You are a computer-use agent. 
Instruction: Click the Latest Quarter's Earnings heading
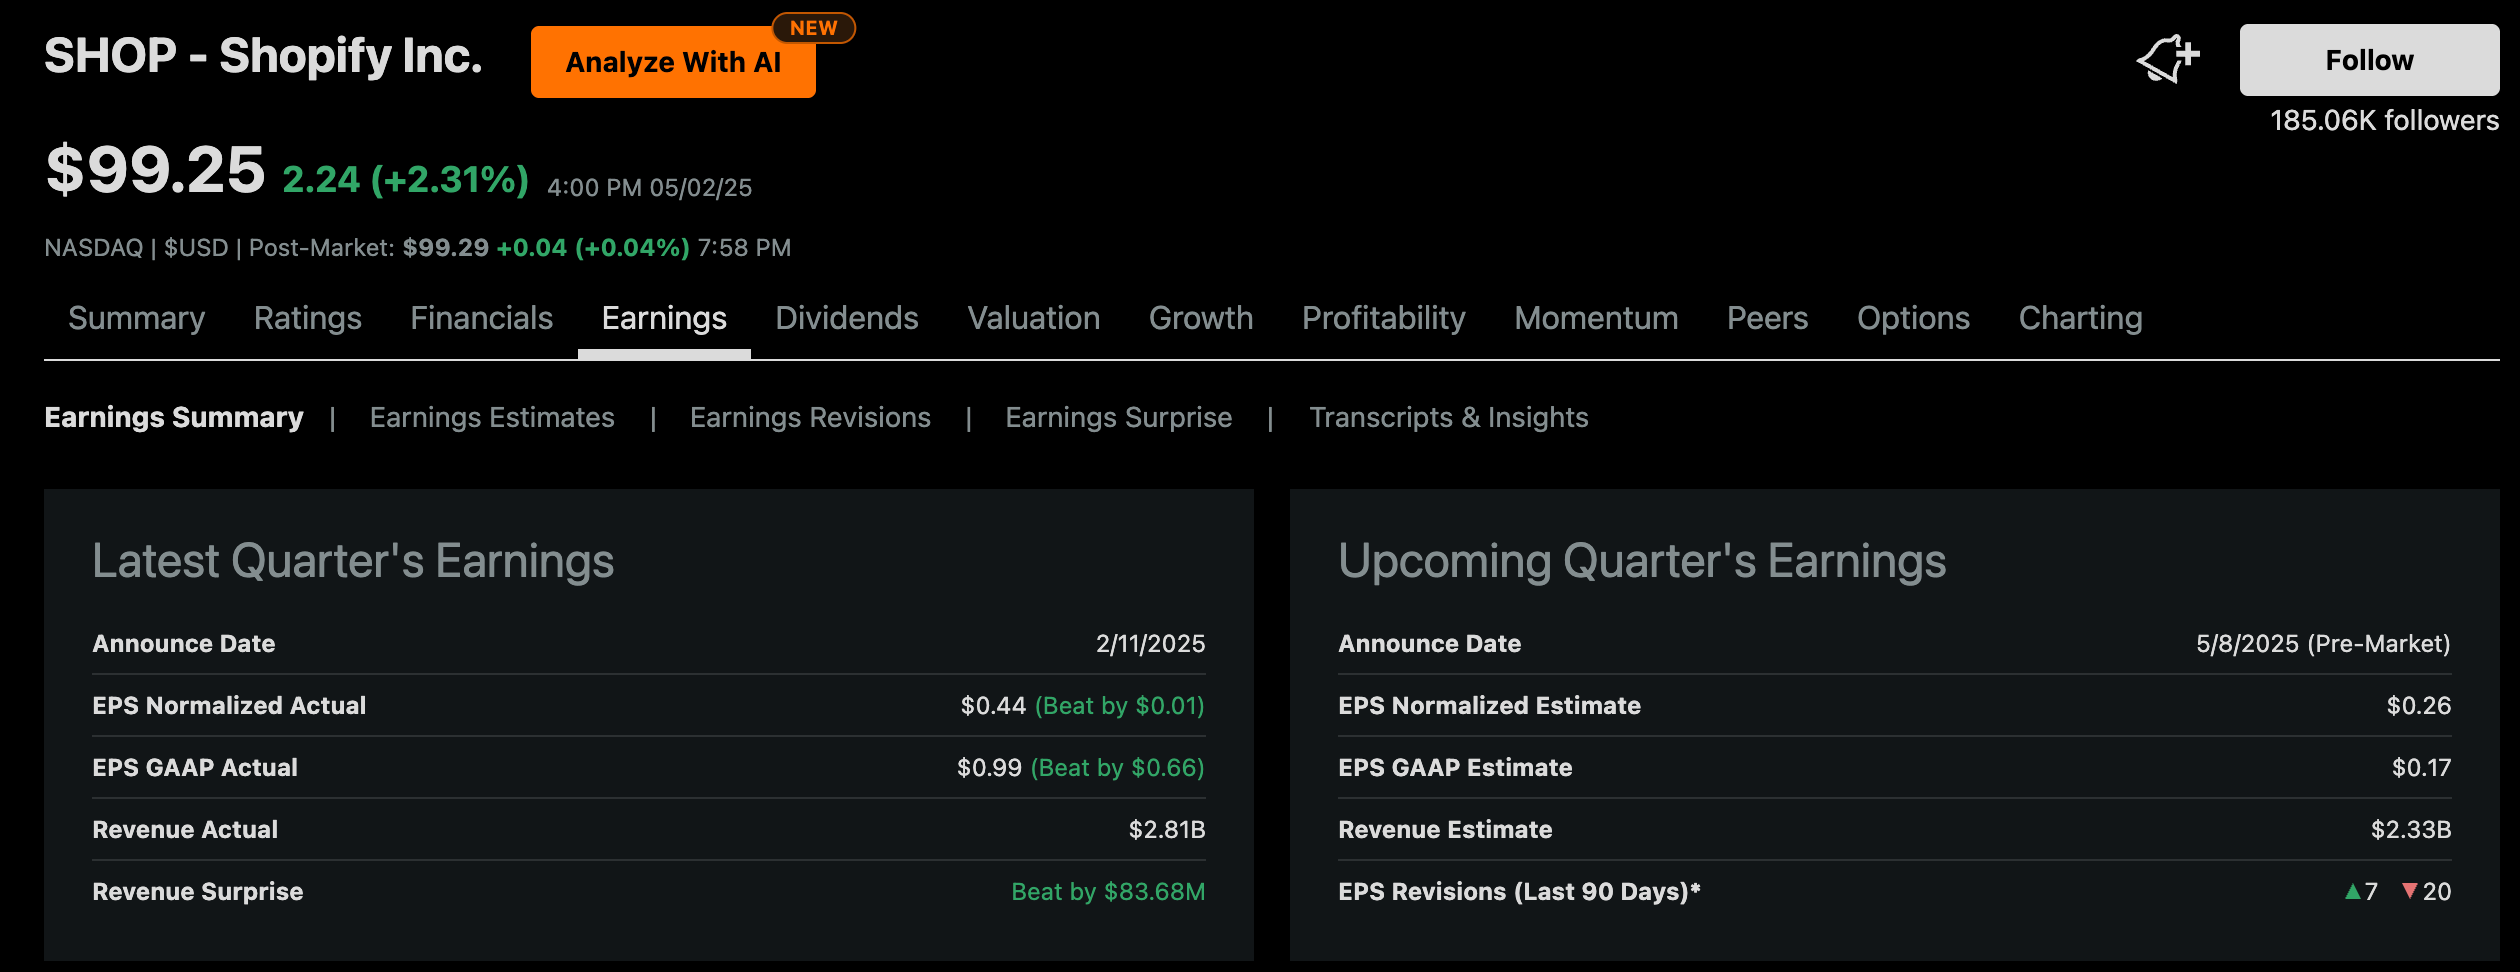[x=353, y=561]
